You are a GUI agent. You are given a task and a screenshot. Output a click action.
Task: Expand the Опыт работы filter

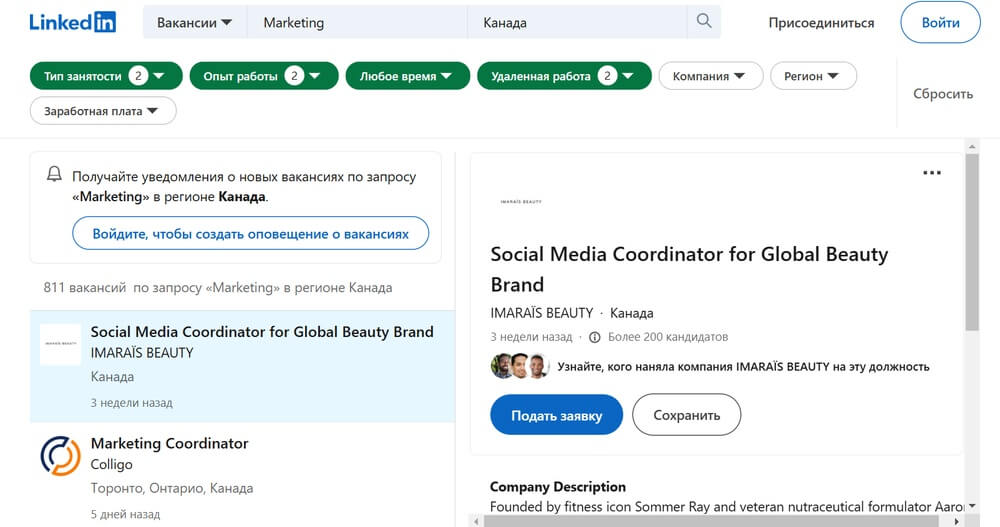(x=264, y=76)
